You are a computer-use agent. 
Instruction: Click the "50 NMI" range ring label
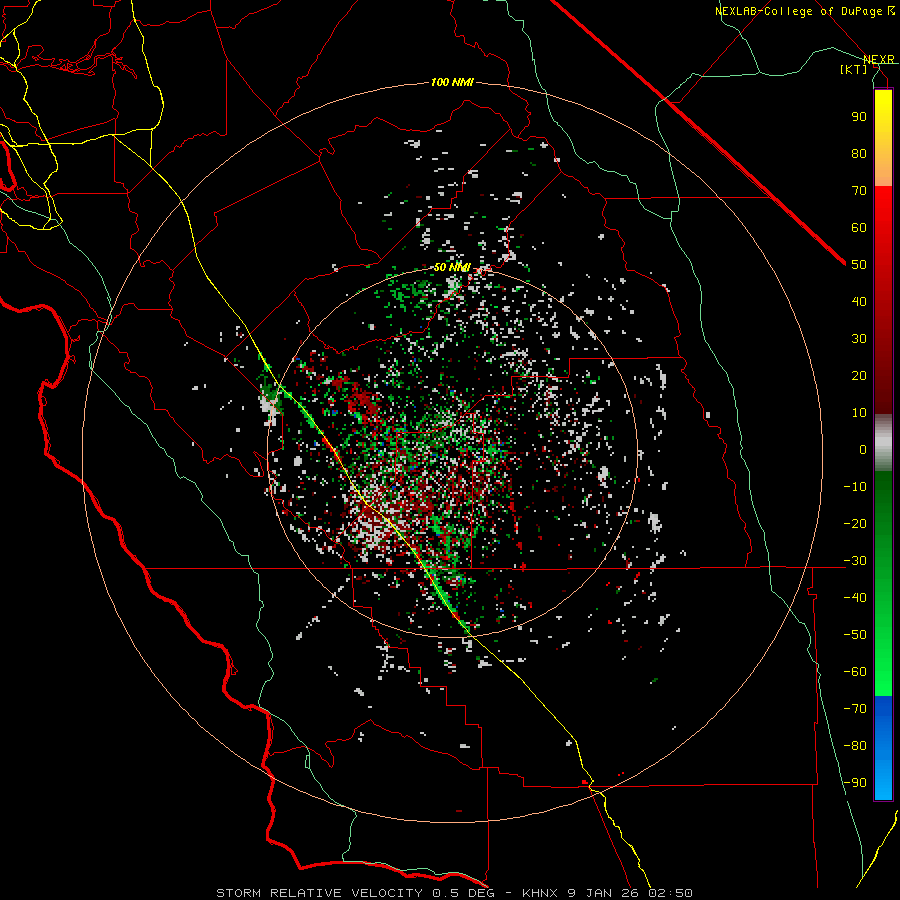pyautogui.click(x=452, y=267)
